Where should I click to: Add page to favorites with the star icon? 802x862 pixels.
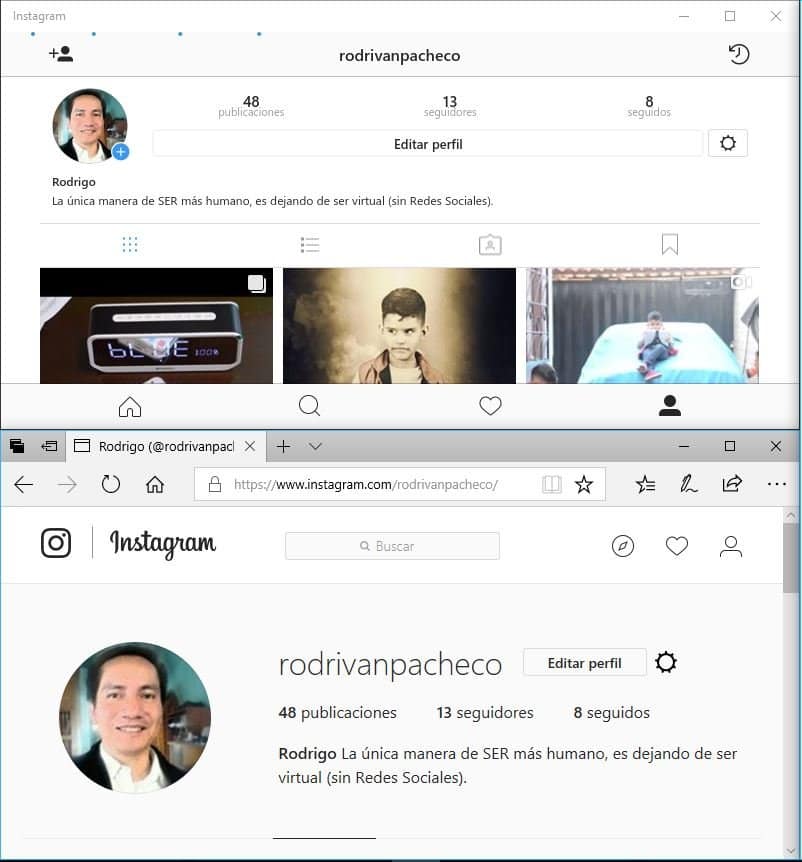586,484
